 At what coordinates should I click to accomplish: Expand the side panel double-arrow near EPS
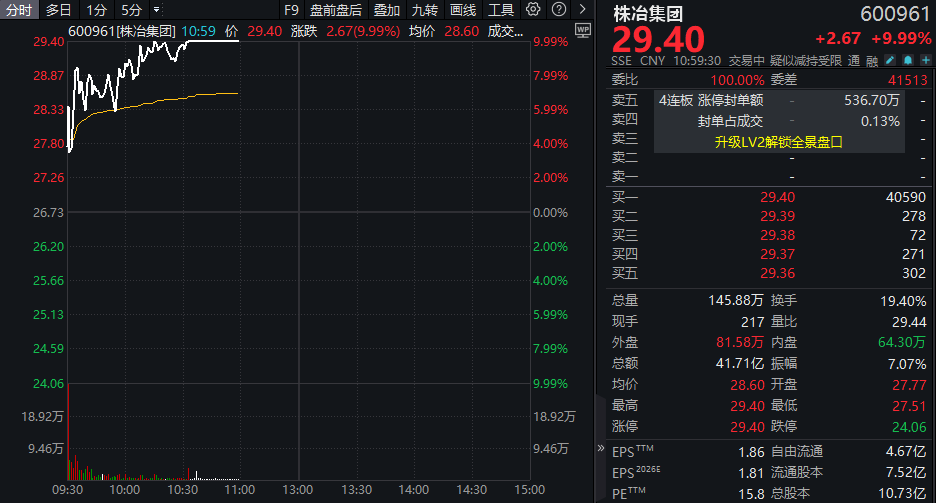click(x=601, y=450)
